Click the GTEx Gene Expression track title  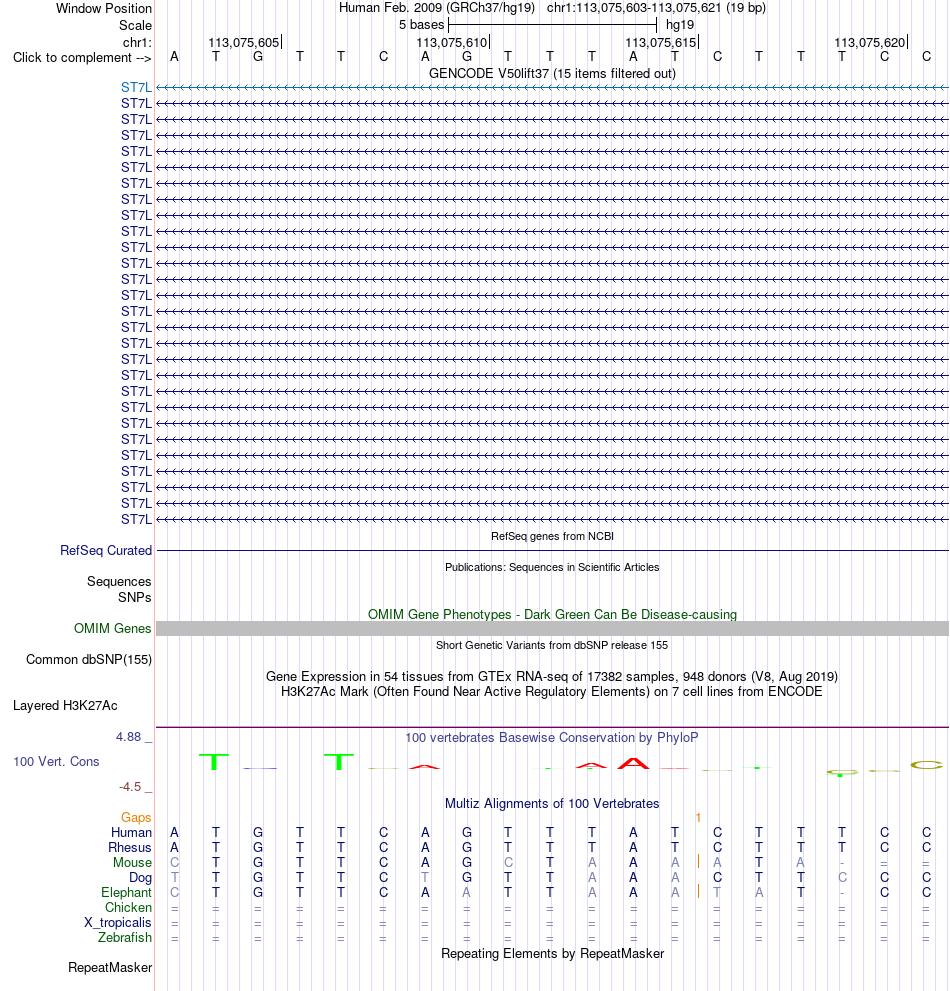pos(552,676)
